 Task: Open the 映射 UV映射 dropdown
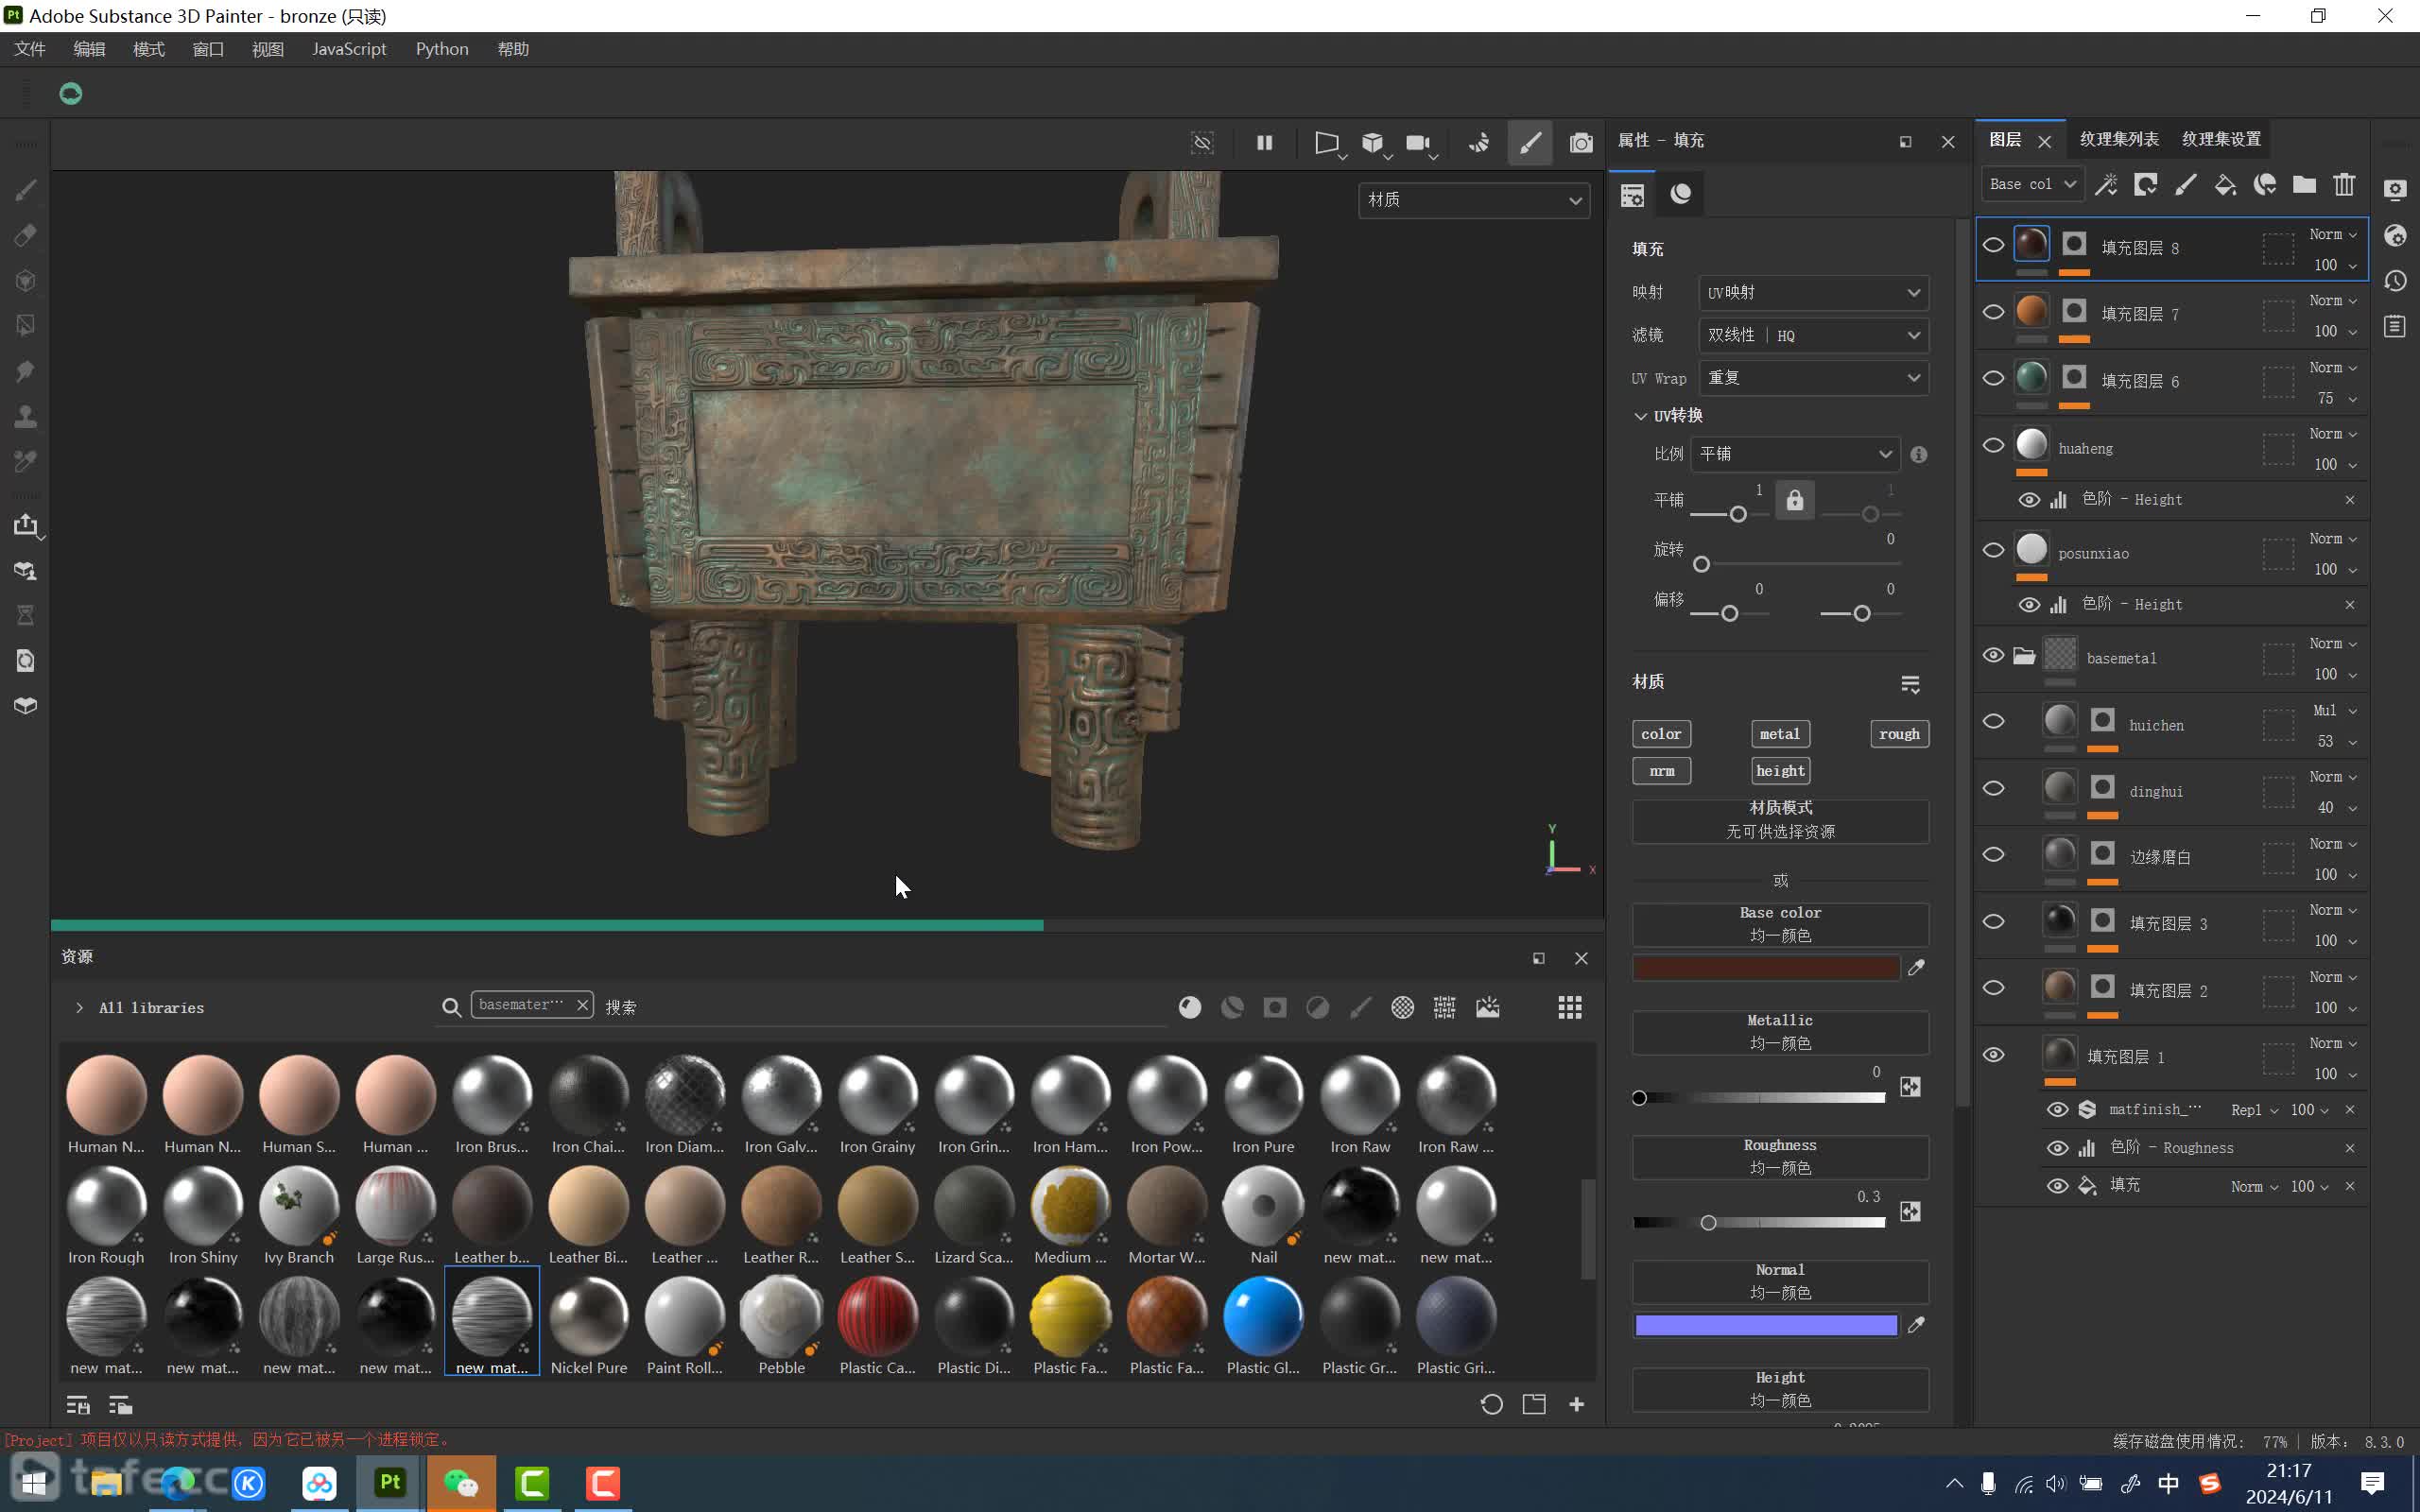point(1813,293)
